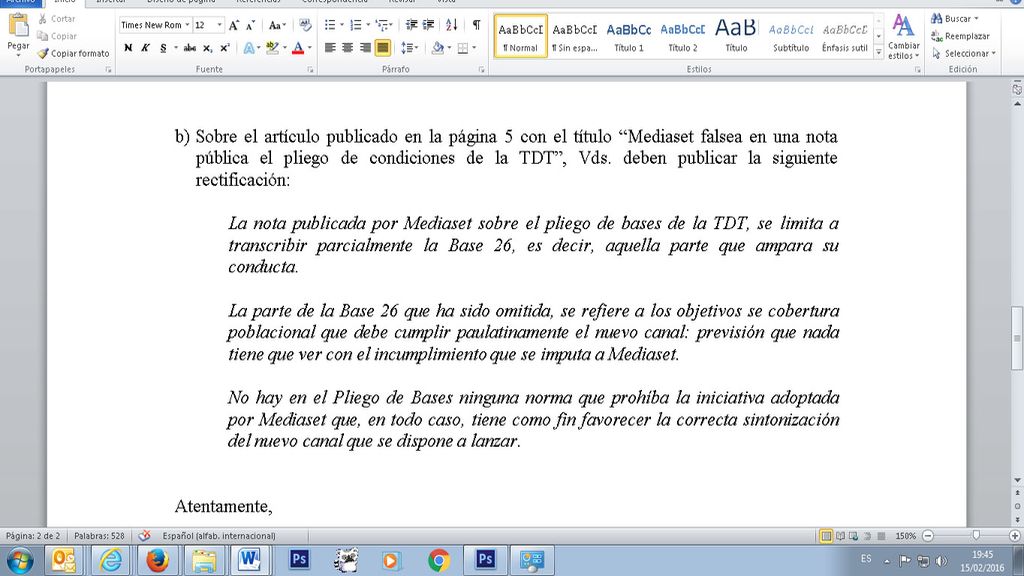
Task: Apply the Subtítulo style
Action: click(791, 37)
